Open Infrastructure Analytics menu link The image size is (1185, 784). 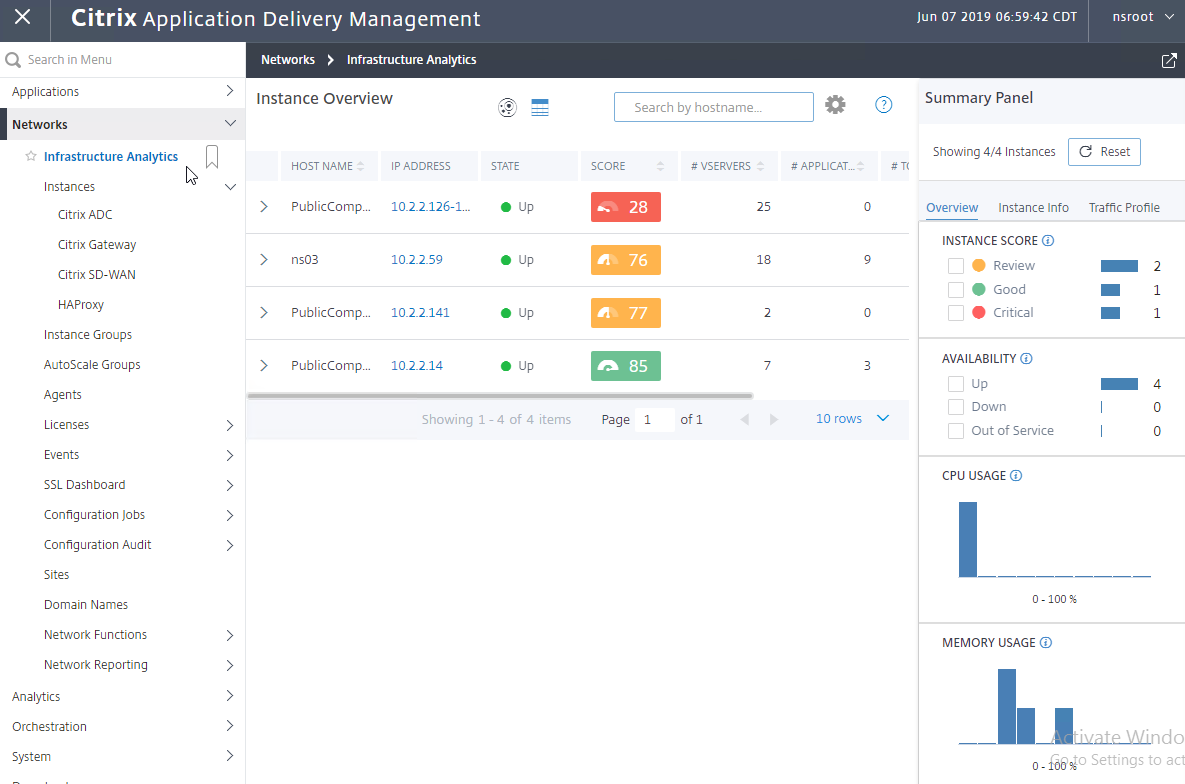pyautogui.click(x=111, y=156)
